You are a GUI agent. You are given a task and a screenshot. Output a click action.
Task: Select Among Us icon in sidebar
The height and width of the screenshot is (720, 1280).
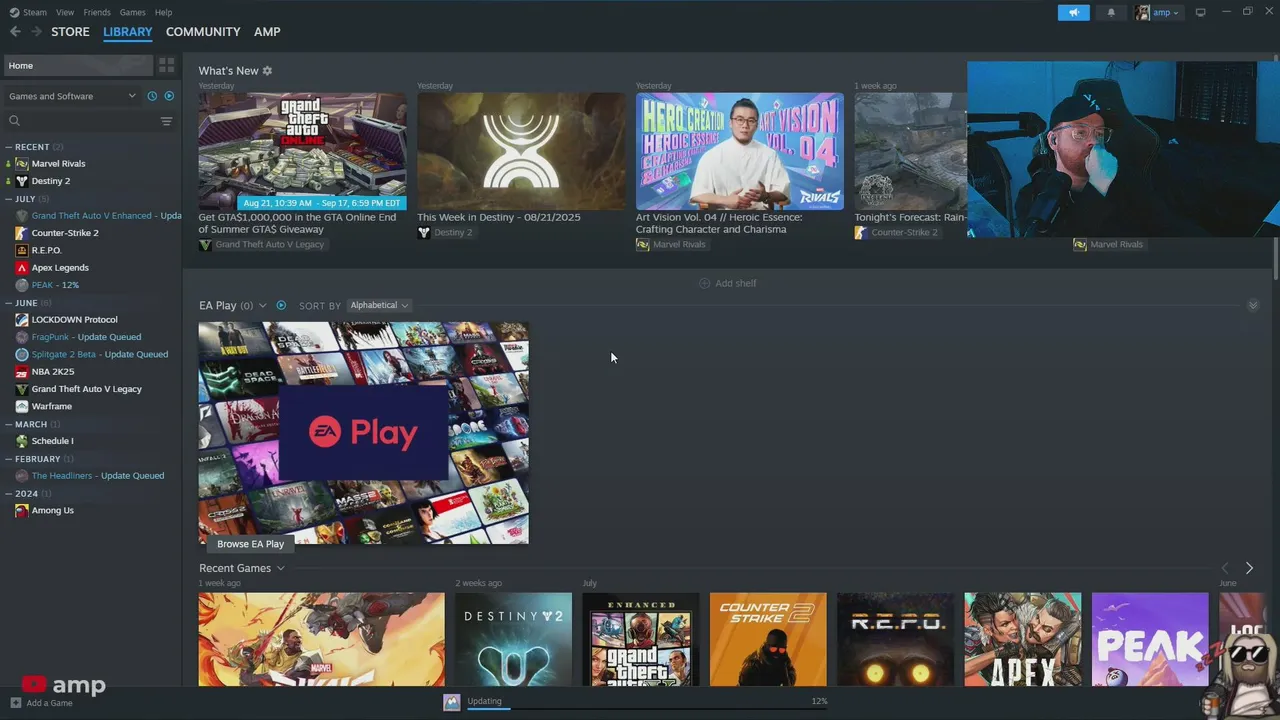click(x=22, y=511)
